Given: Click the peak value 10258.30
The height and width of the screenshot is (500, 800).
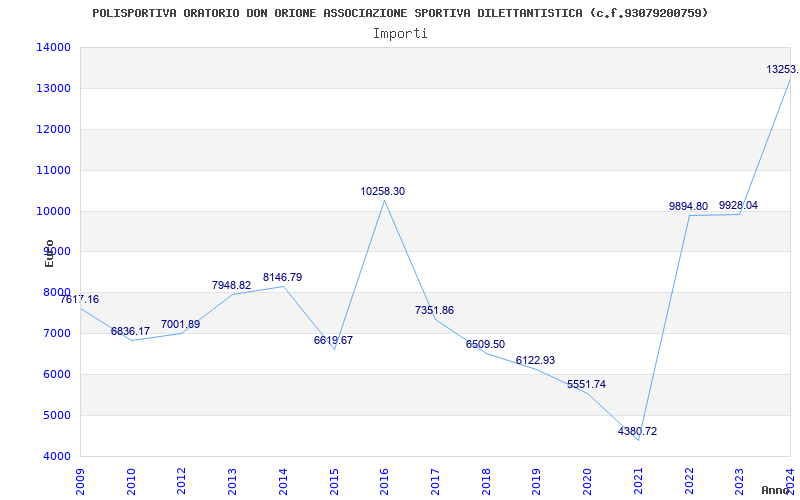Looking at the screenshot, I should tap(383, 191).
